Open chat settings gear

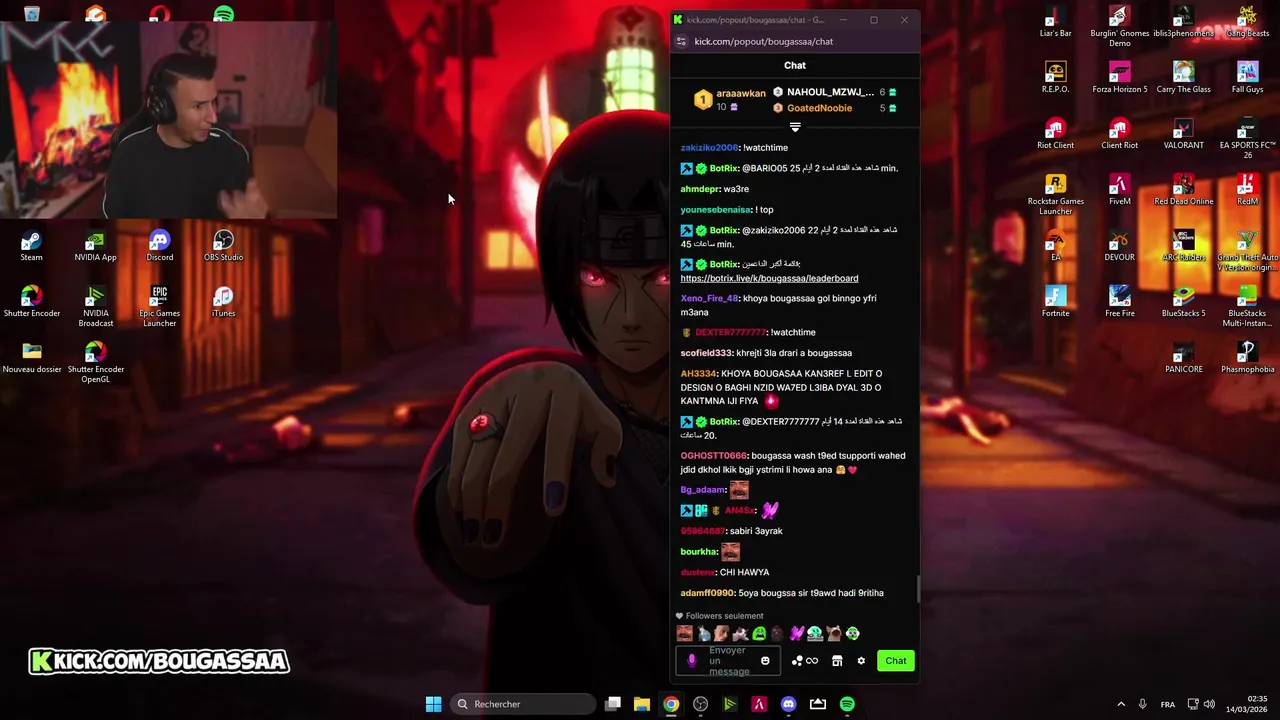click(x=861, y=661)
